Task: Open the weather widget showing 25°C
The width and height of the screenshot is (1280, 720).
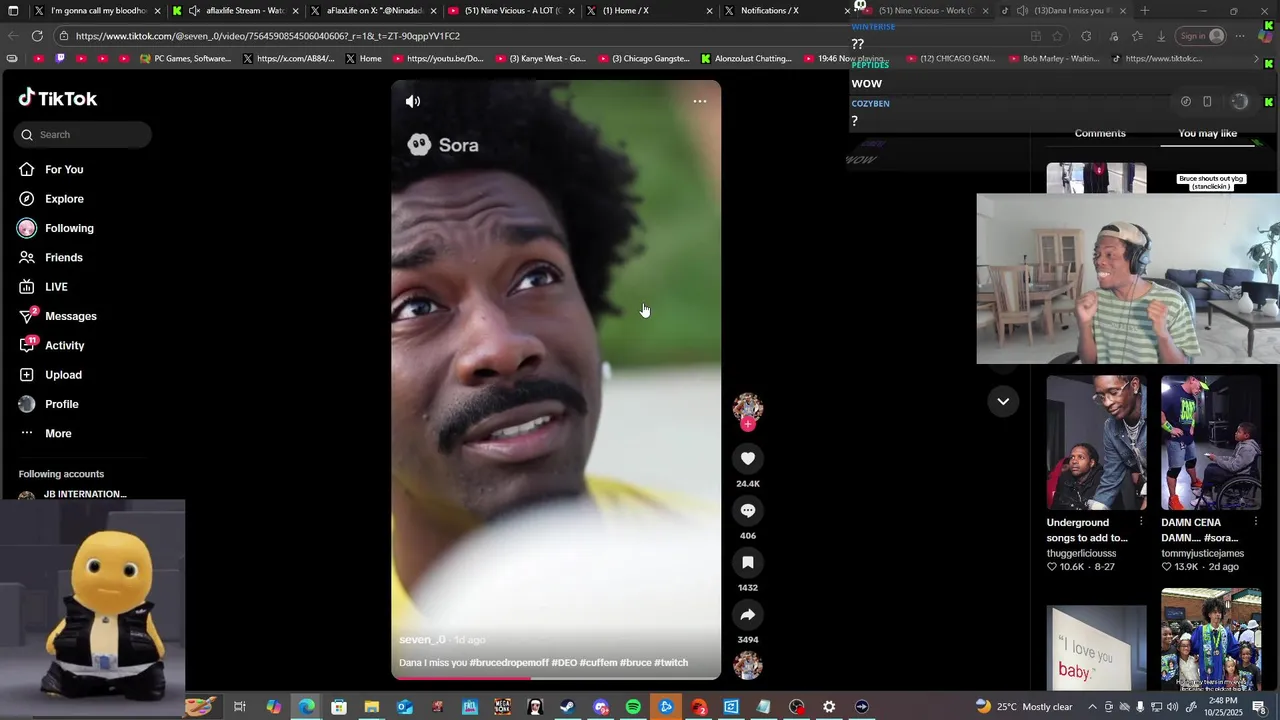Action: coord(1023,707)
